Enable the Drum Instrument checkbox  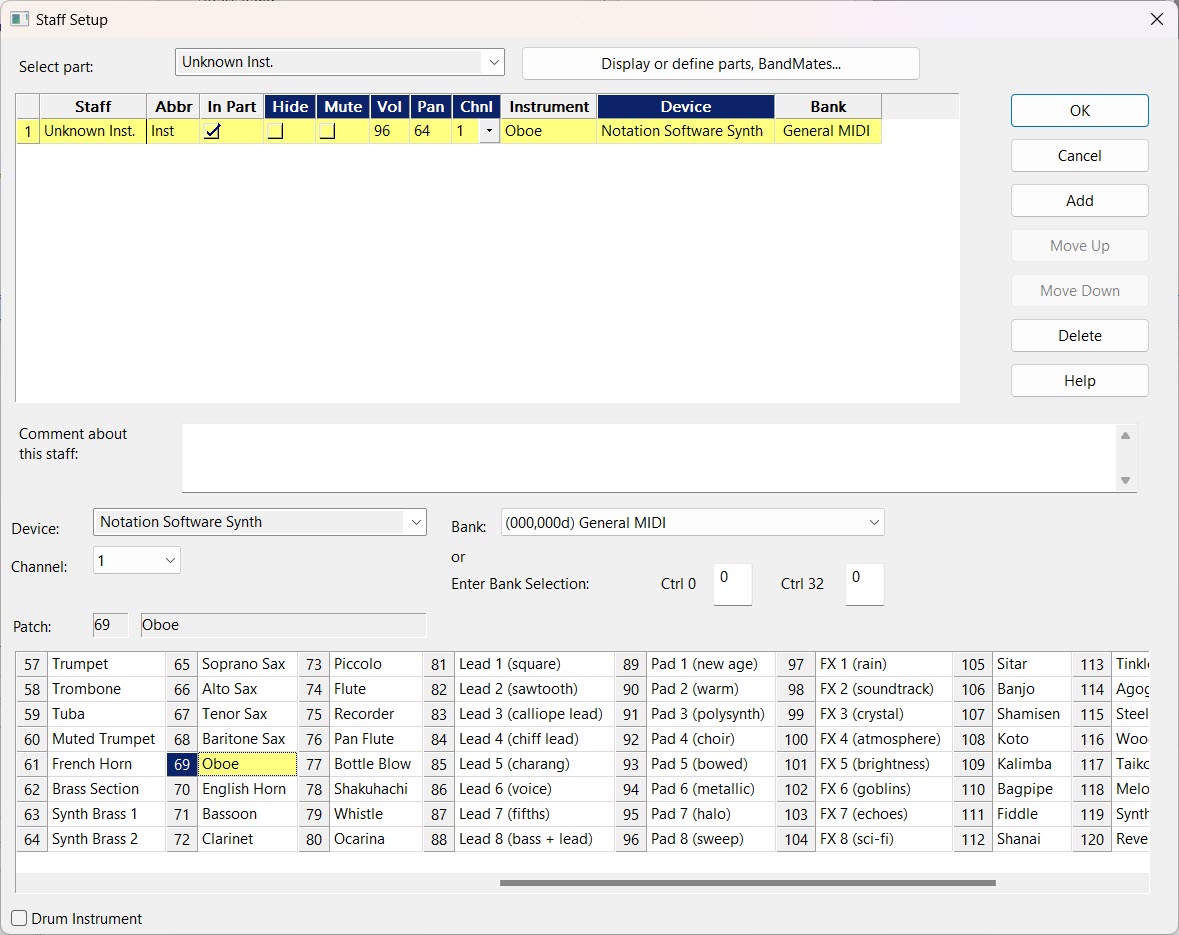click(x=19, y=918)
